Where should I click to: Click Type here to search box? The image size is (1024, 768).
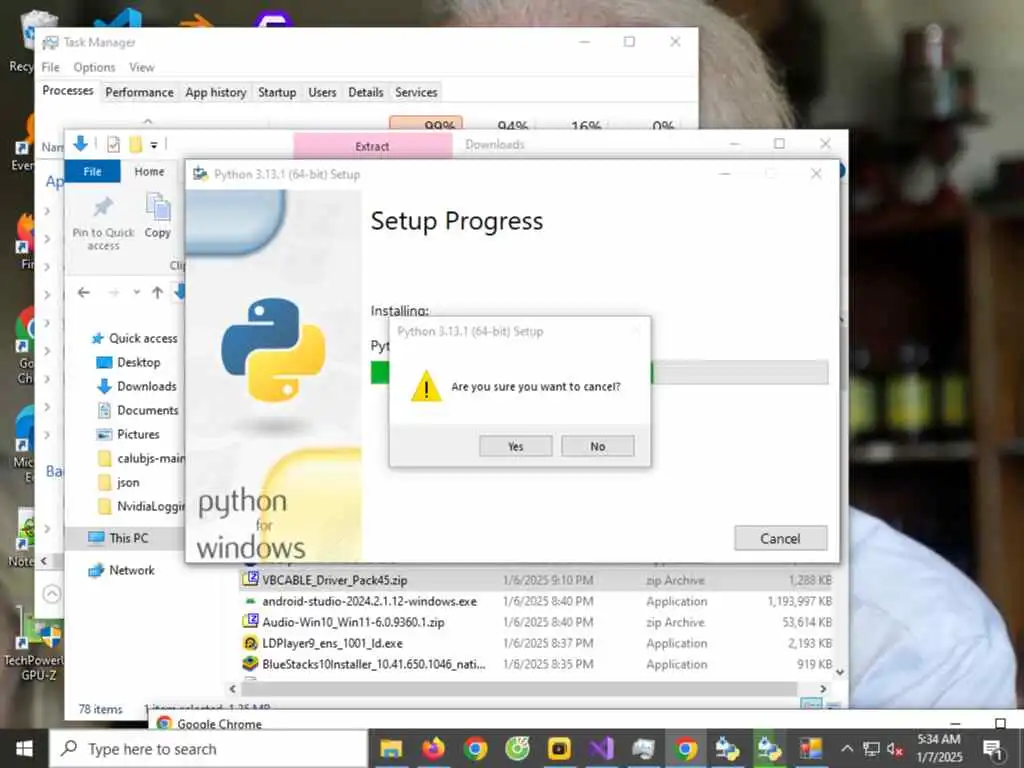click(209, 748)
